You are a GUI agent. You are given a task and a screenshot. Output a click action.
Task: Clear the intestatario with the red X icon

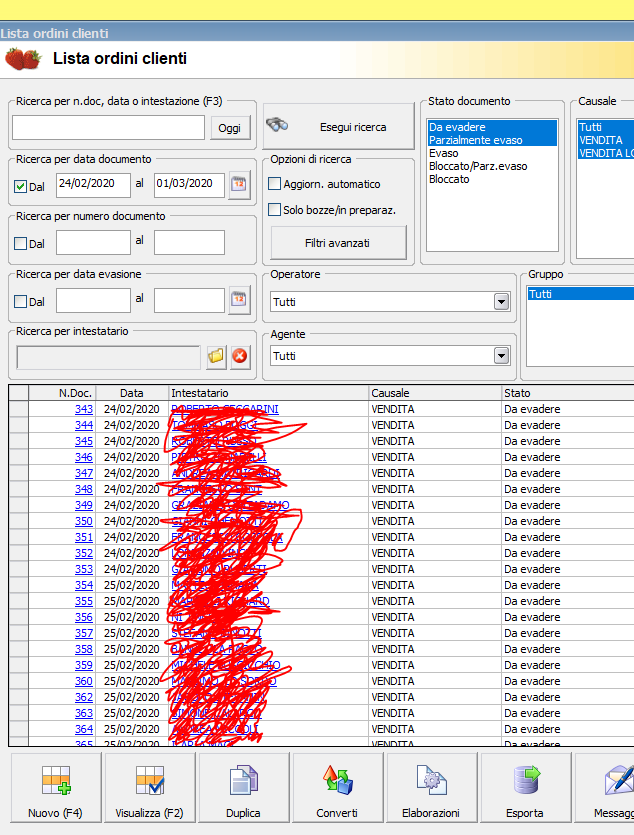[x=240, y=356]
